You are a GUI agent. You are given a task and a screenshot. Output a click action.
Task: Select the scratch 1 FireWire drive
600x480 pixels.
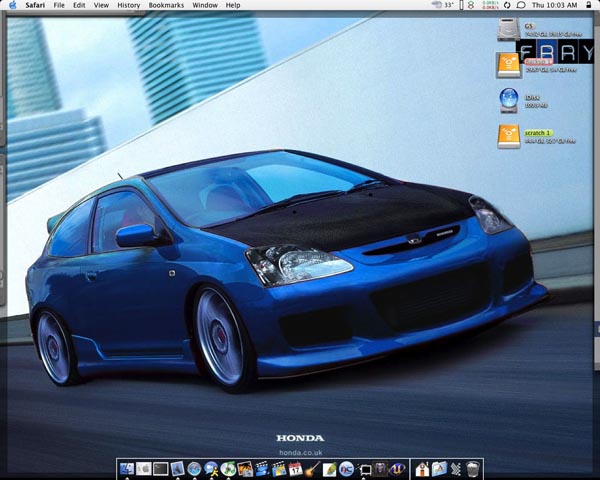pos(509,136)
